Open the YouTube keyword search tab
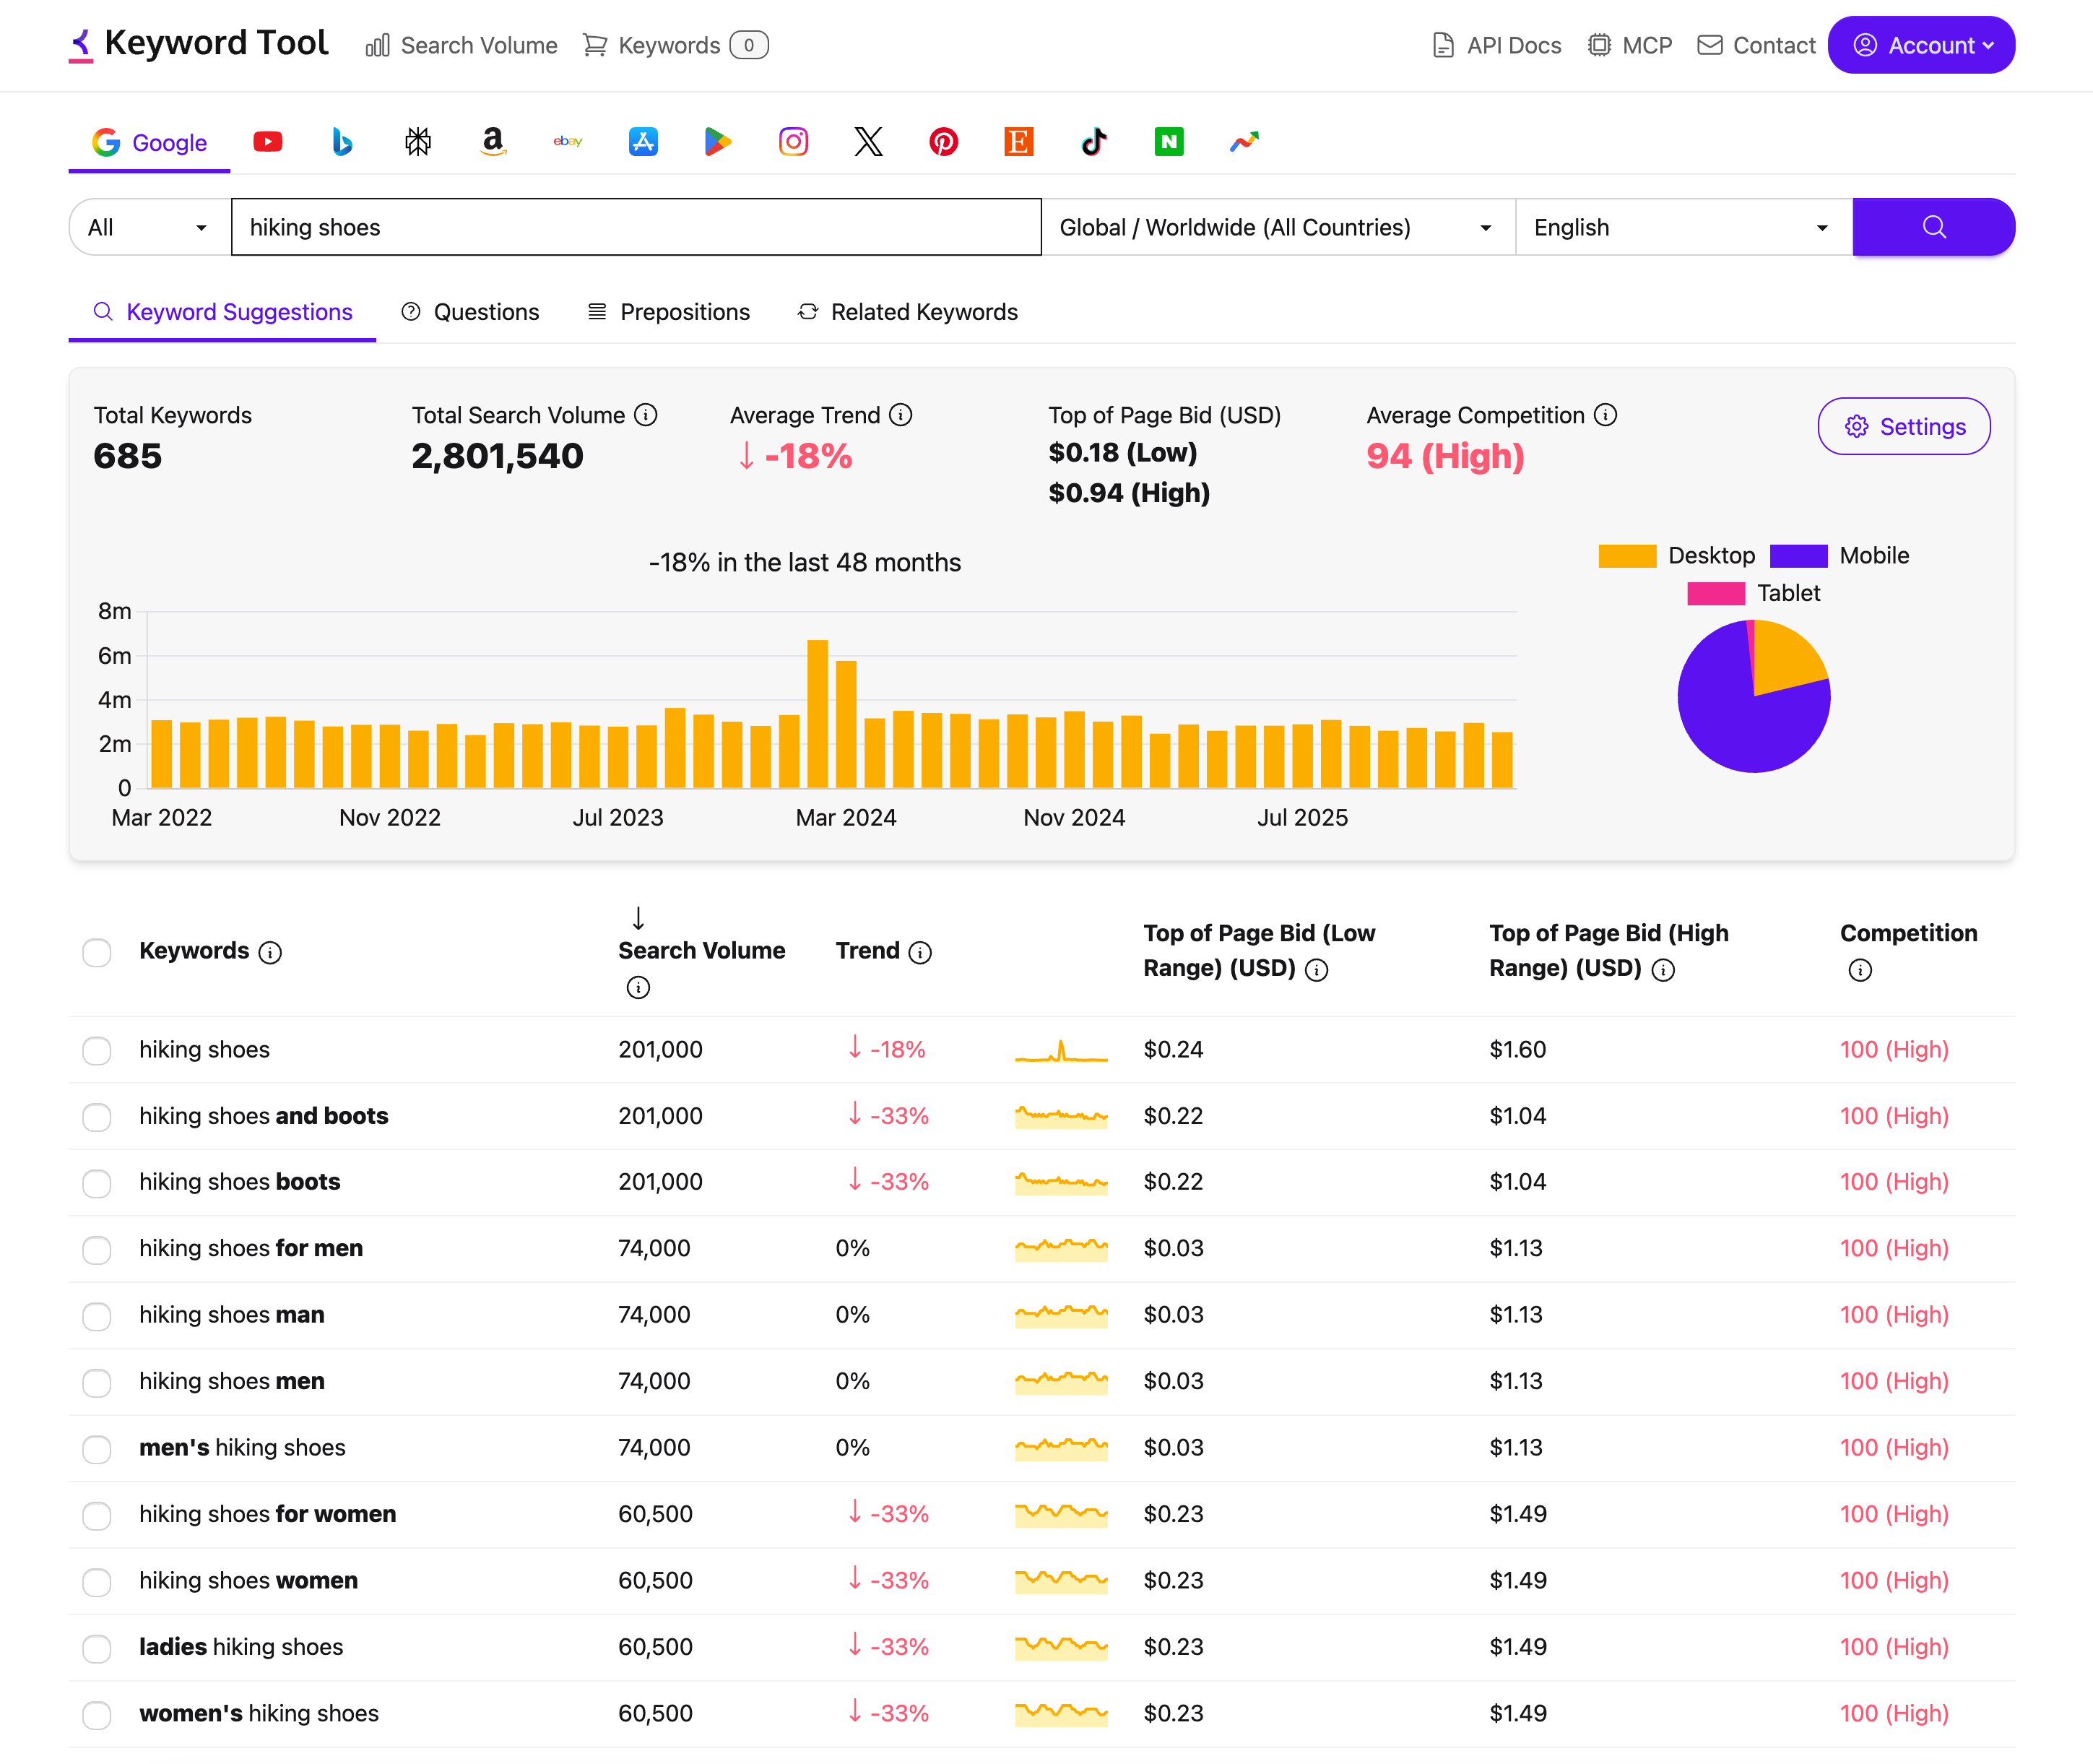Viewport: 2093px width, 1764px height. coord(267,142)
